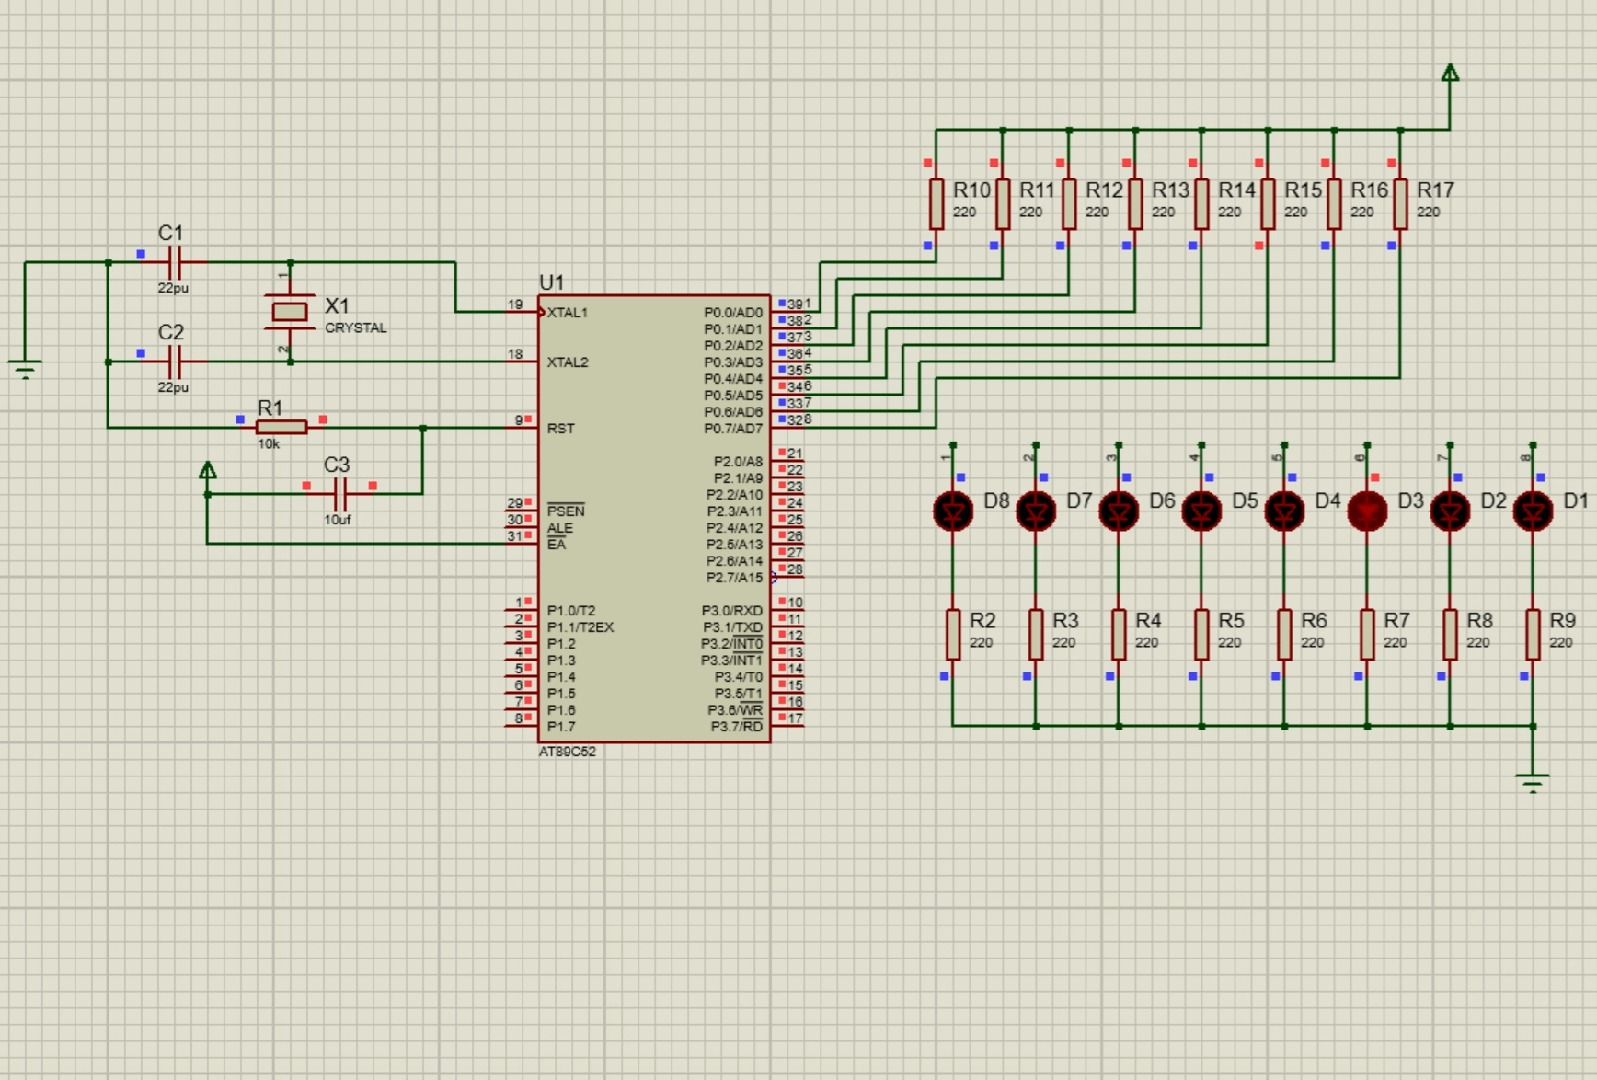The height and width of the screenshot is (1080, 1597).
Task: Select resistor R14 body
Action: pos(1202,204)
